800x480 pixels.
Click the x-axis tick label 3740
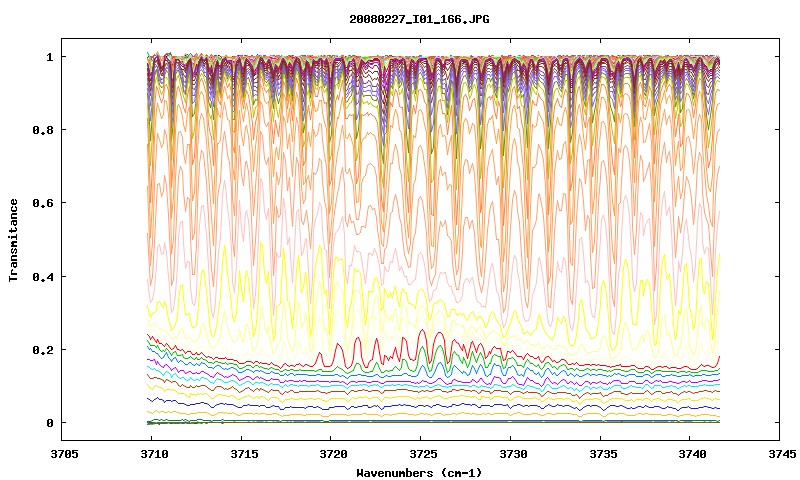point(693,454)
